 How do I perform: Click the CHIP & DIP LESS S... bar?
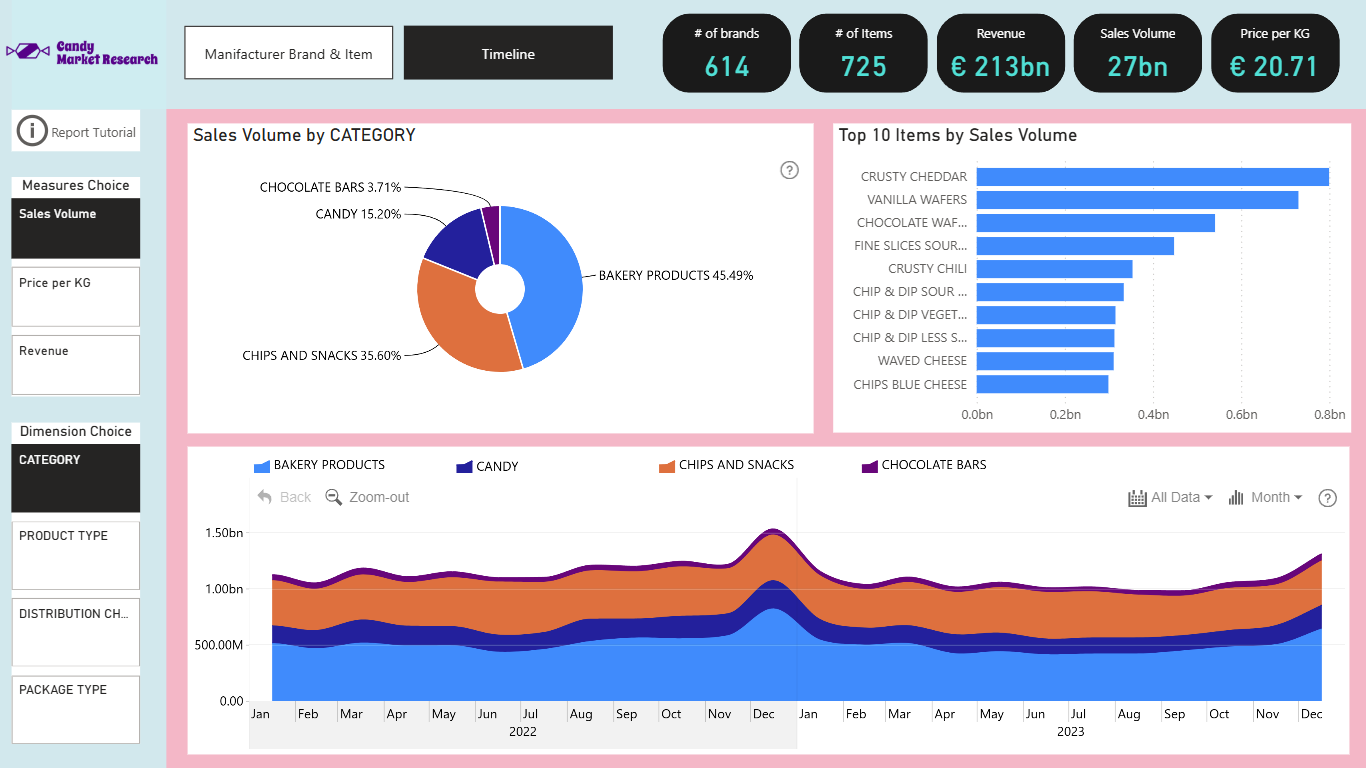click(1045, 338)
